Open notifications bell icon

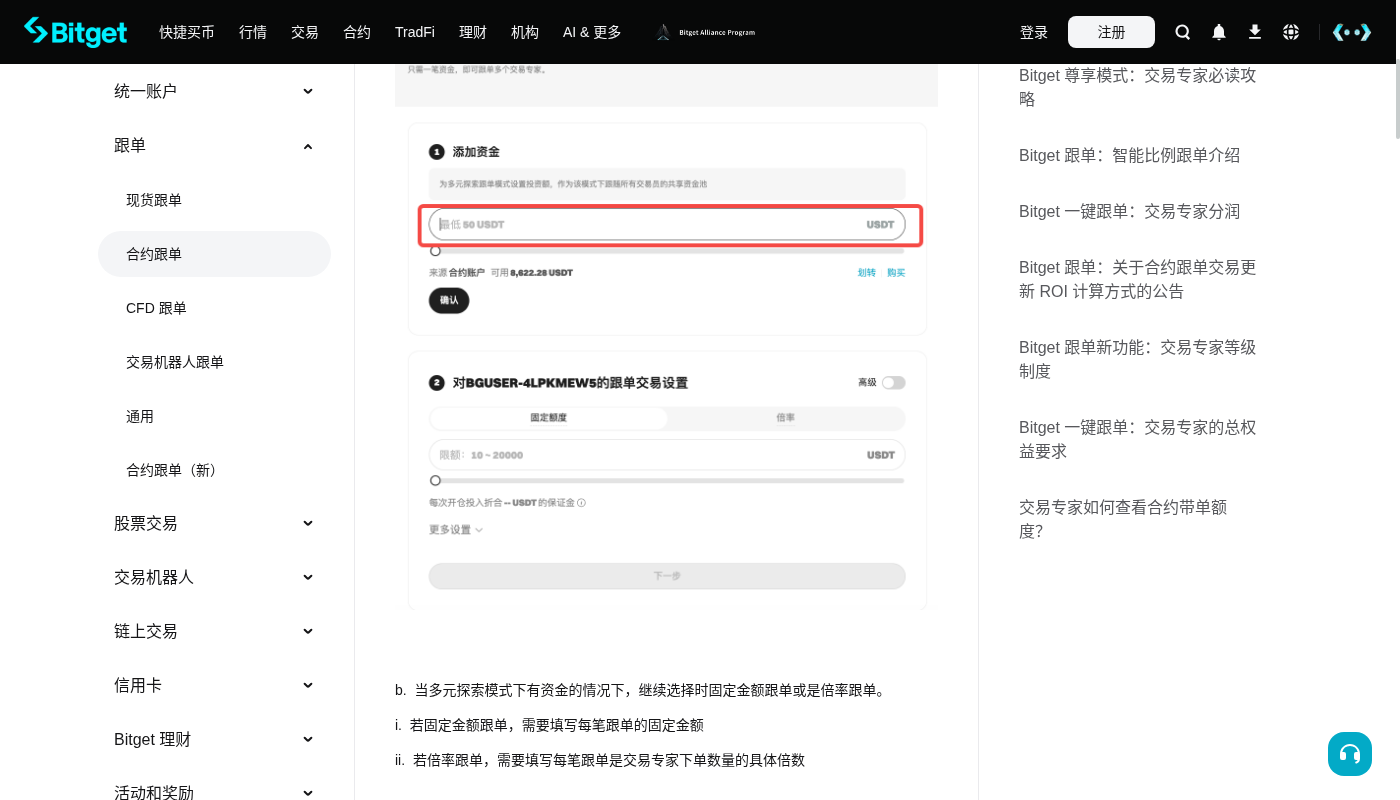click(x=1219, y=32)
